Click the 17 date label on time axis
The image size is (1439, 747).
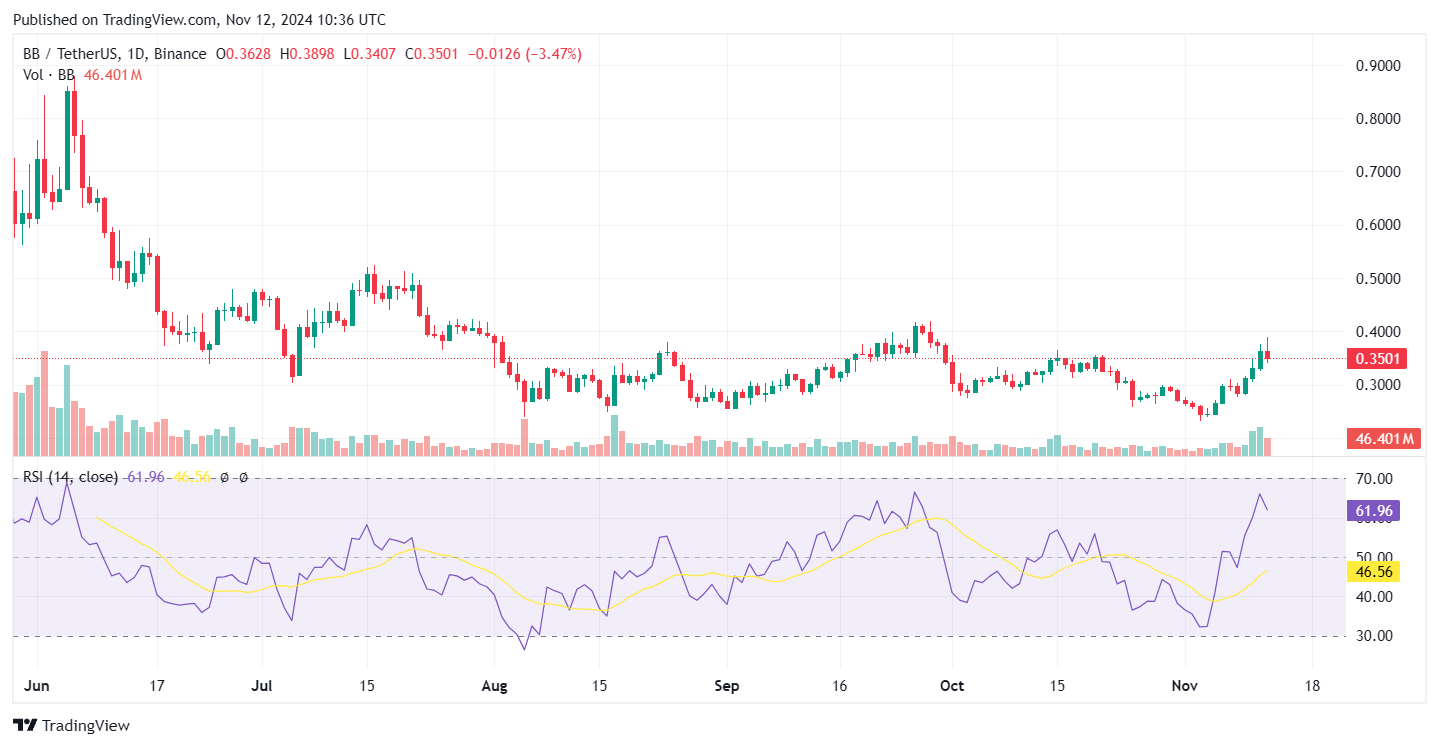[157, 686]
